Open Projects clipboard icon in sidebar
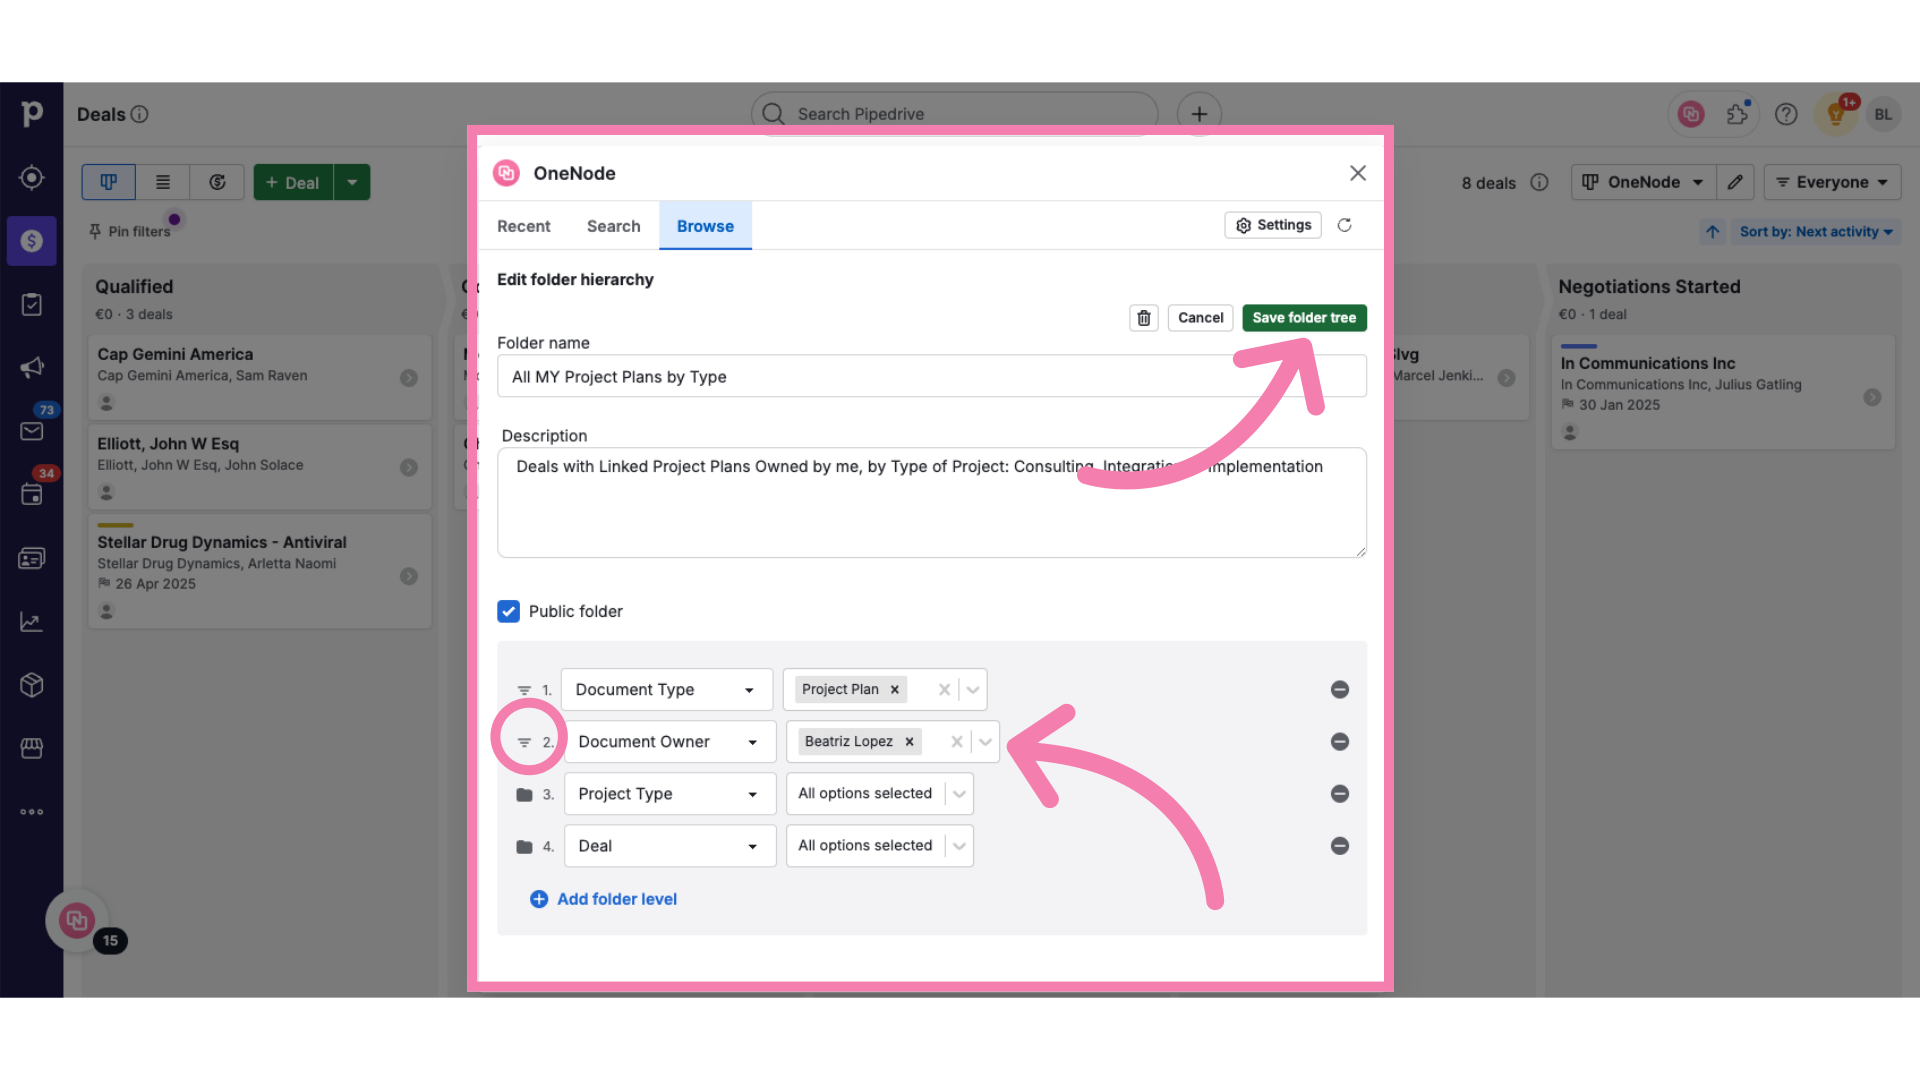The image size is (1920, 1080). coord(32,304)
